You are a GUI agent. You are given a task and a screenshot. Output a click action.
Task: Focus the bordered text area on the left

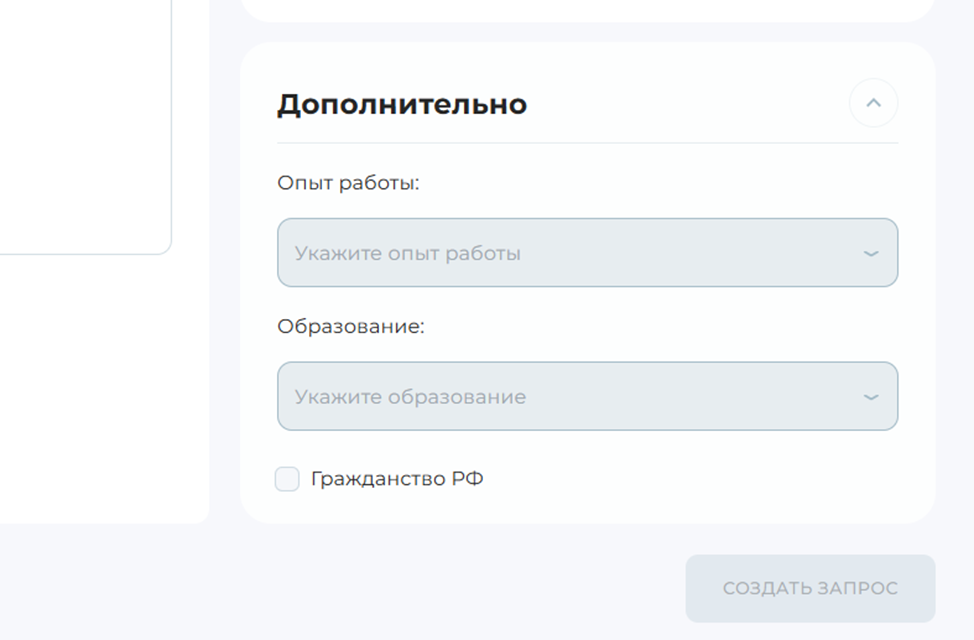click(x=80, y=120)
